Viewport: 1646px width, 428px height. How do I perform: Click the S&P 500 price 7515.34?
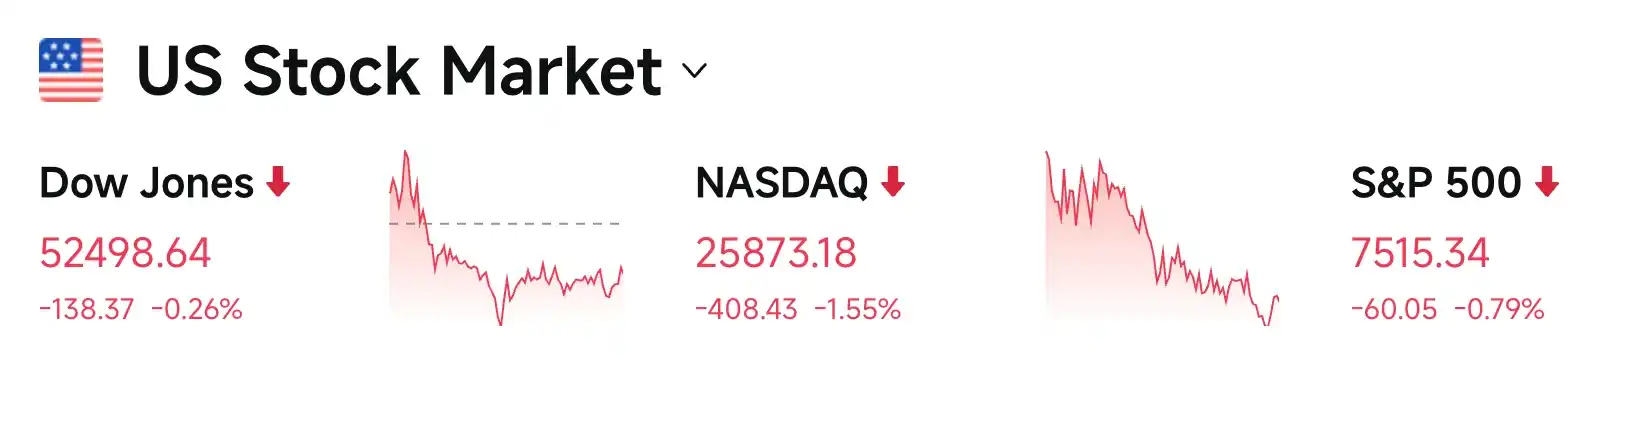click(x=1420, y=253)
